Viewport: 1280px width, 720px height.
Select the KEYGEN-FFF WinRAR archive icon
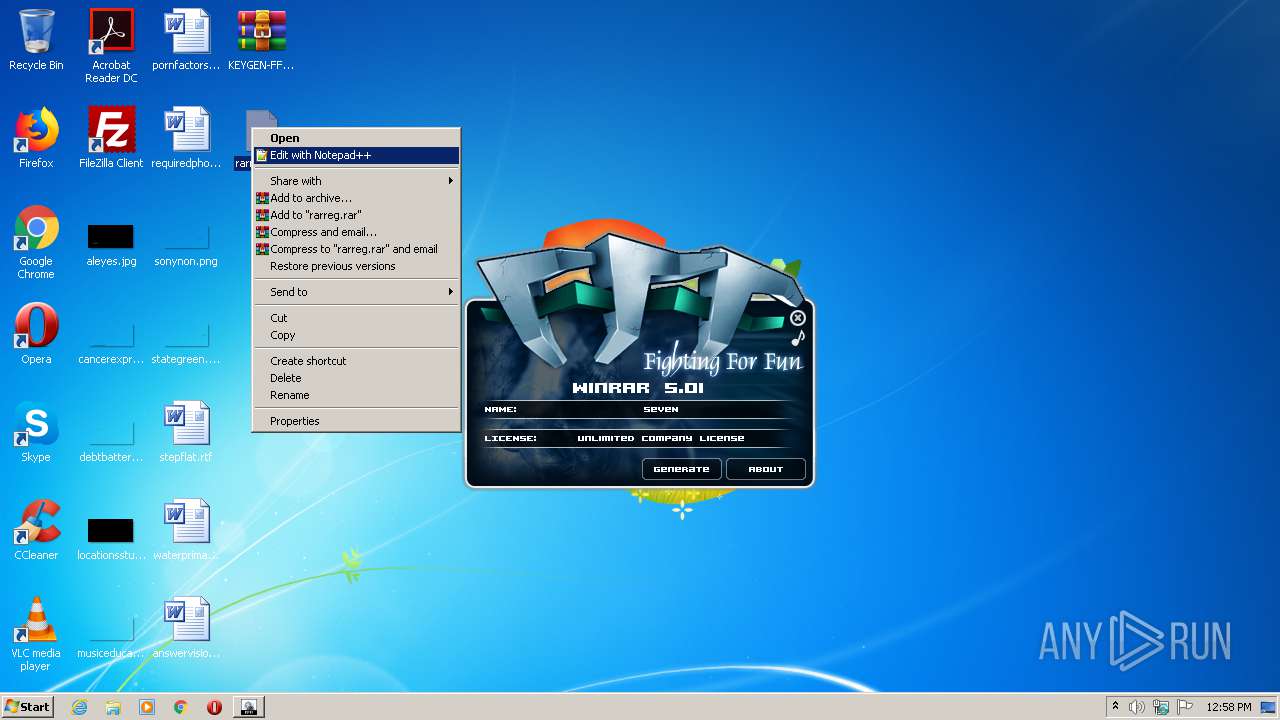pos(261,40)
